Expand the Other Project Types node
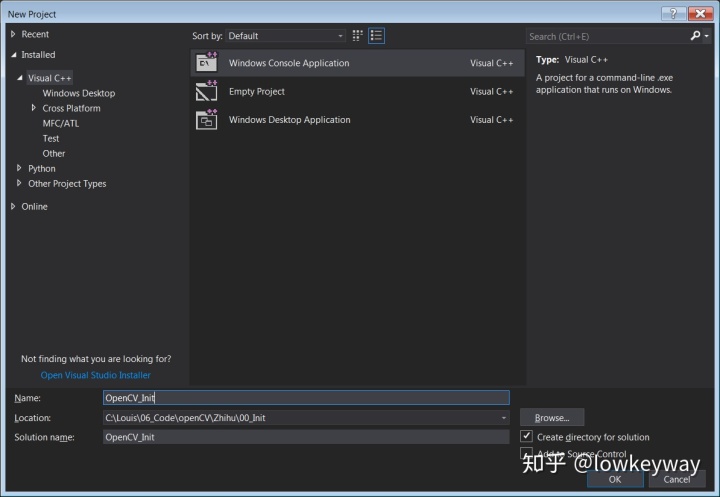 [19, 183]
